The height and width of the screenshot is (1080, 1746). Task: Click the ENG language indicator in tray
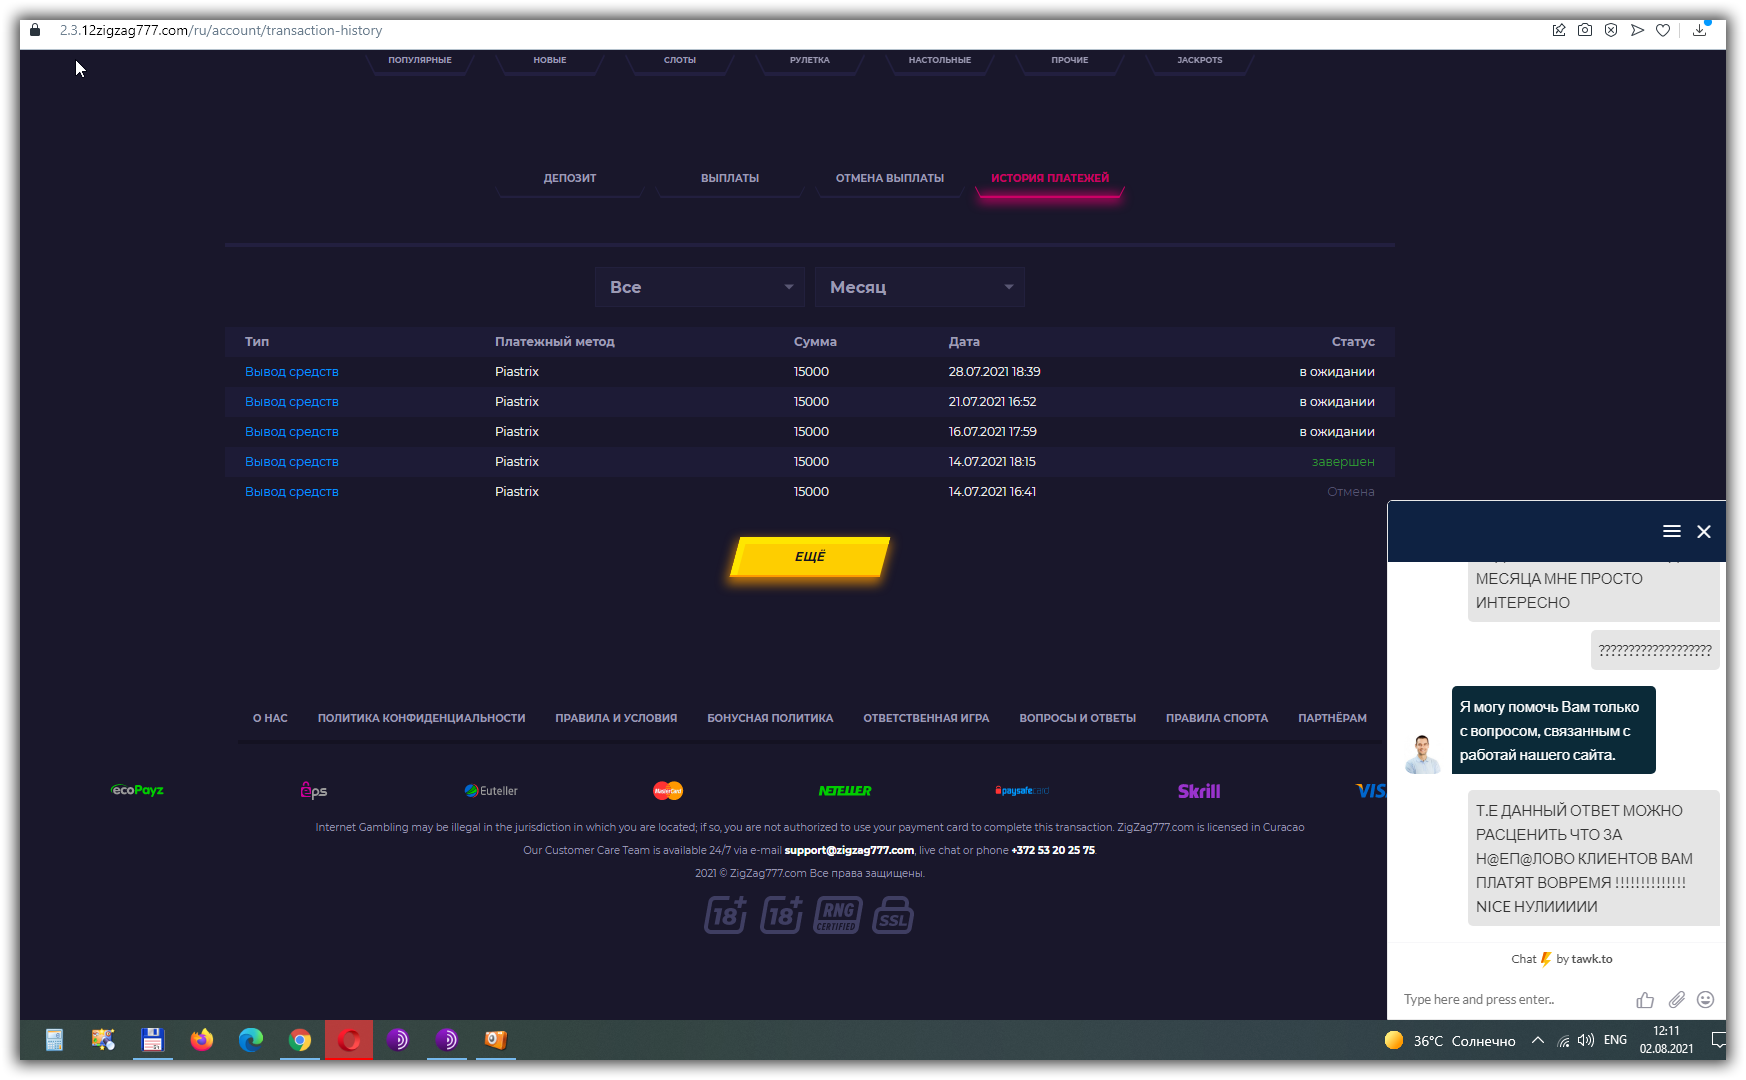(1615, 1040)
